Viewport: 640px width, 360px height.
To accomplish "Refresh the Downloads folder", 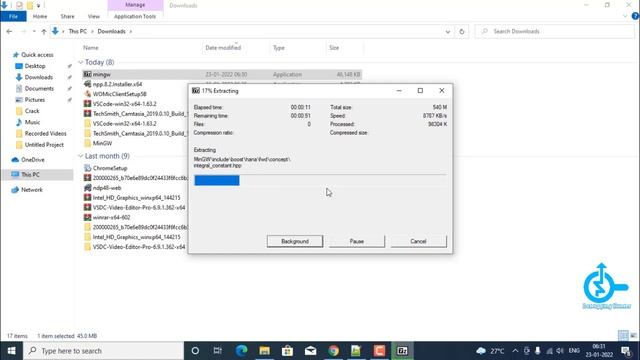I will click(462, 31).
